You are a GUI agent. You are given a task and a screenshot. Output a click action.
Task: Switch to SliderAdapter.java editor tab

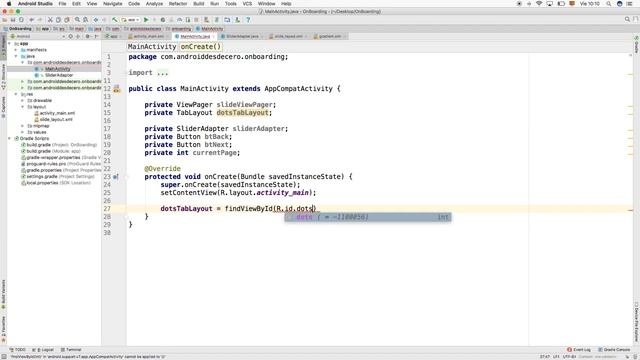[x=241, y=36]
